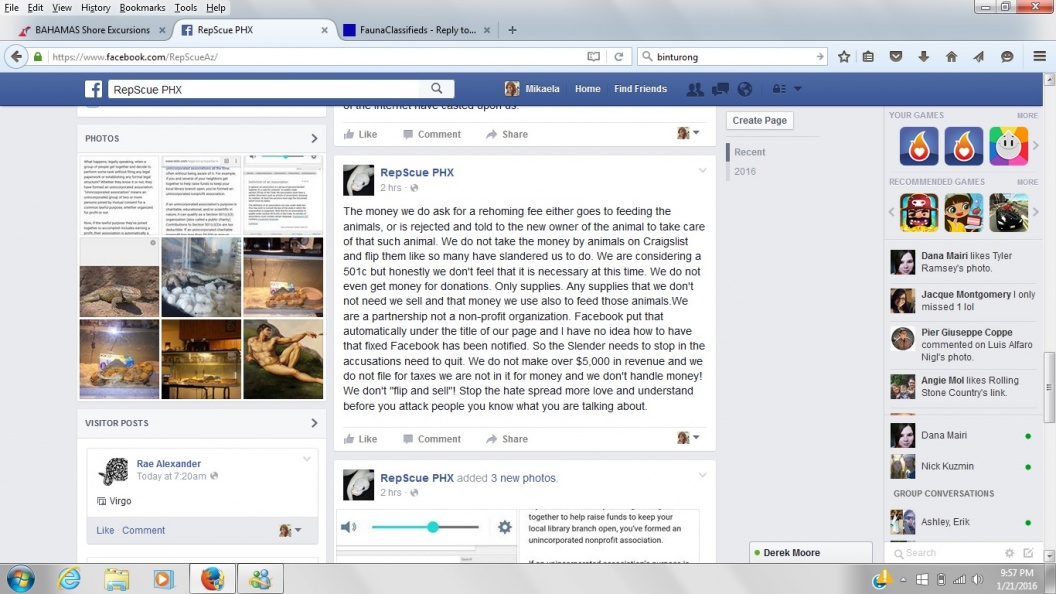Viewport: 1056px width, 594px height.
Task: Expand the PHOTOS section chevron
Action: [x=314, y=138]
